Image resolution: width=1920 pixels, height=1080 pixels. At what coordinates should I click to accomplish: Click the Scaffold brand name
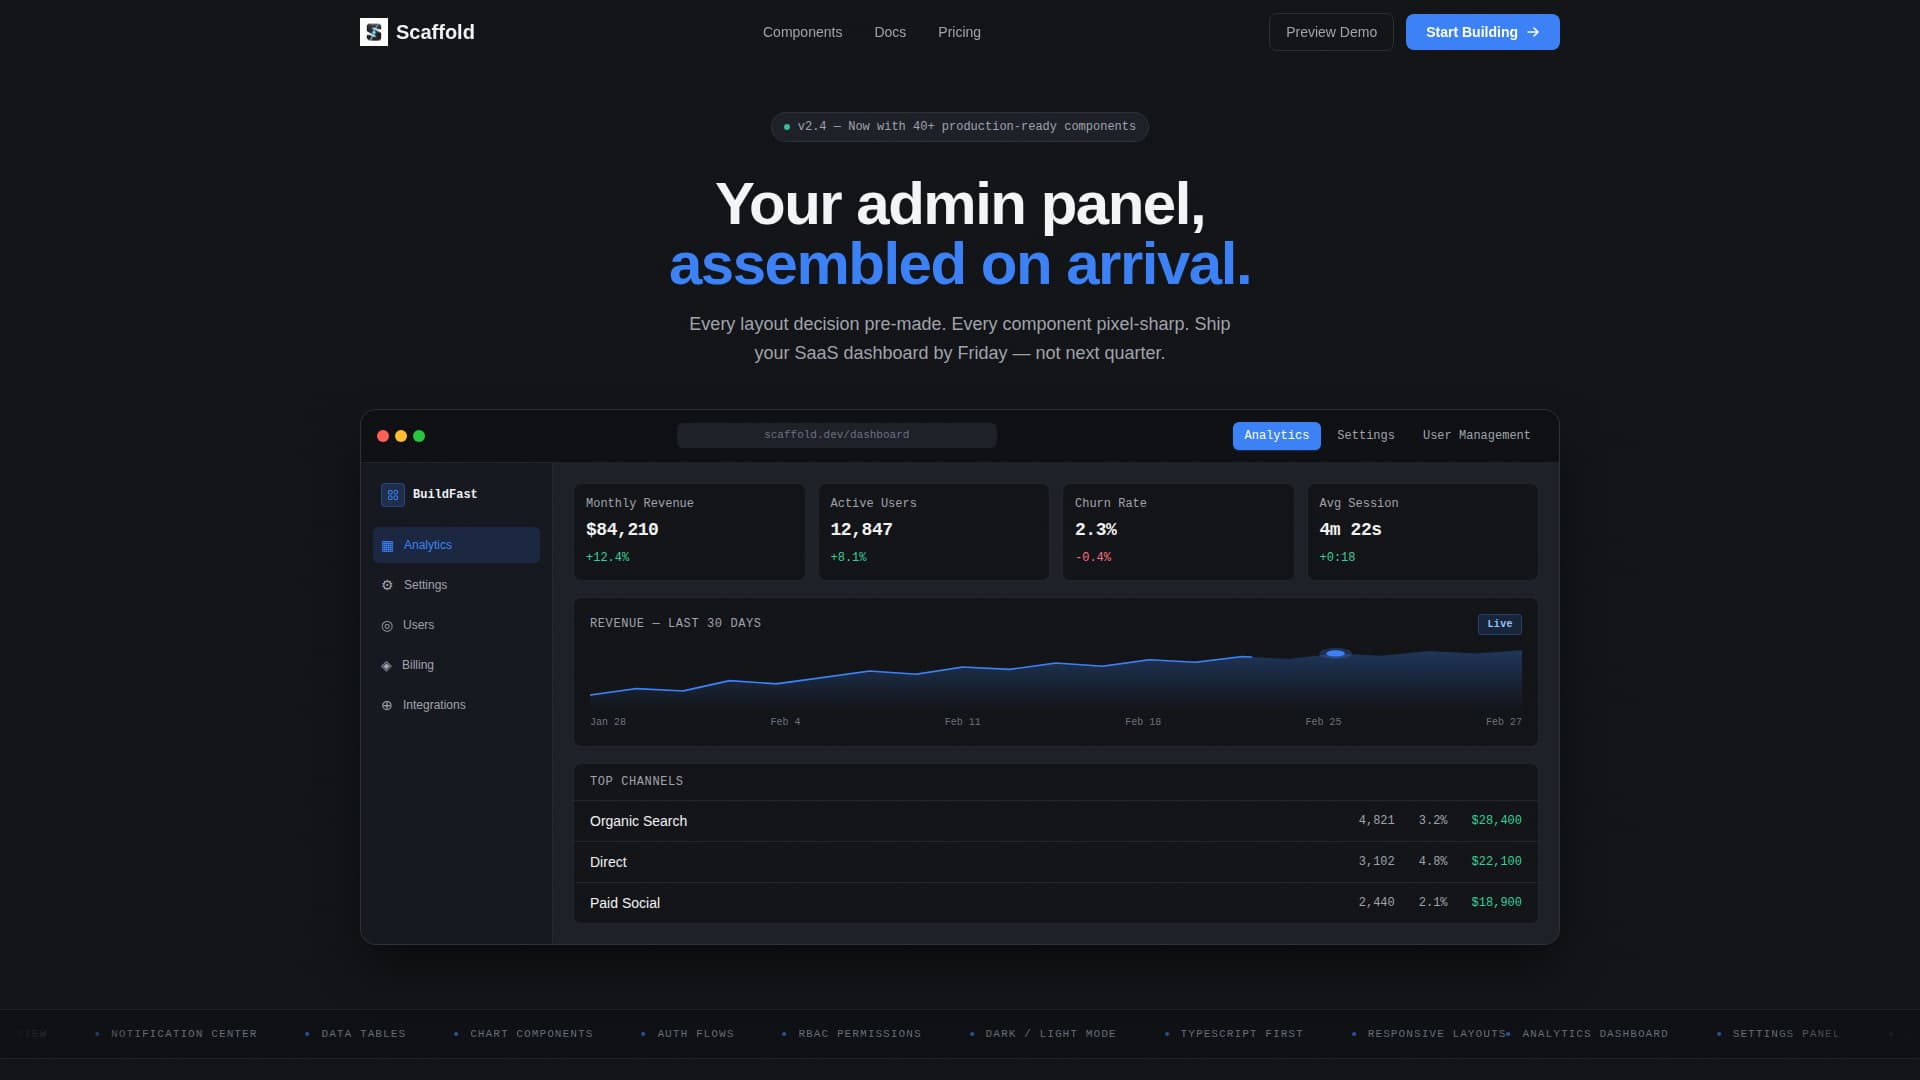point(435,32)
